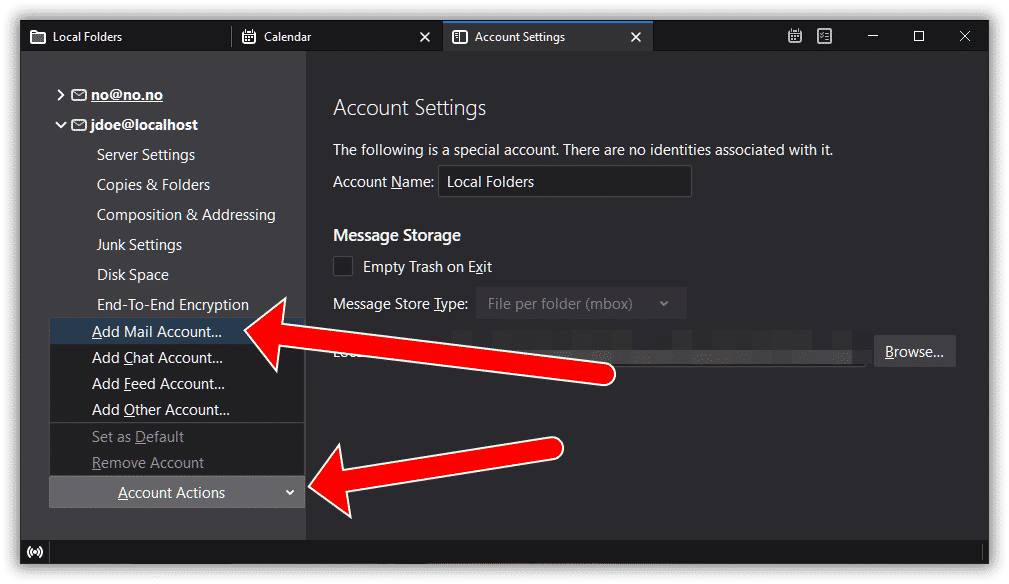This screenshot has height=584, width=1009.
Task: Choose Add Feed Account menu item
Action: (x=177, y=383)
